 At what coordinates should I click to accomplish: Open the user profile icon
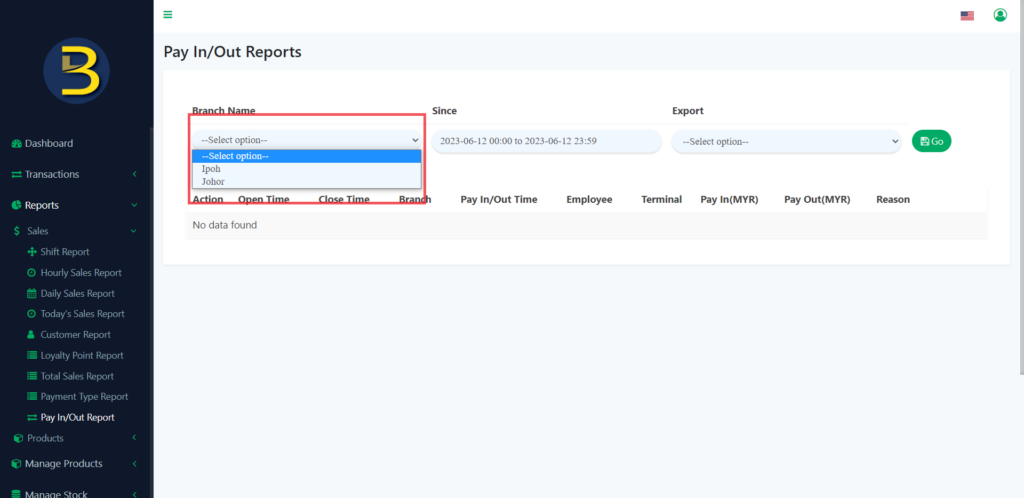point(999,15)
